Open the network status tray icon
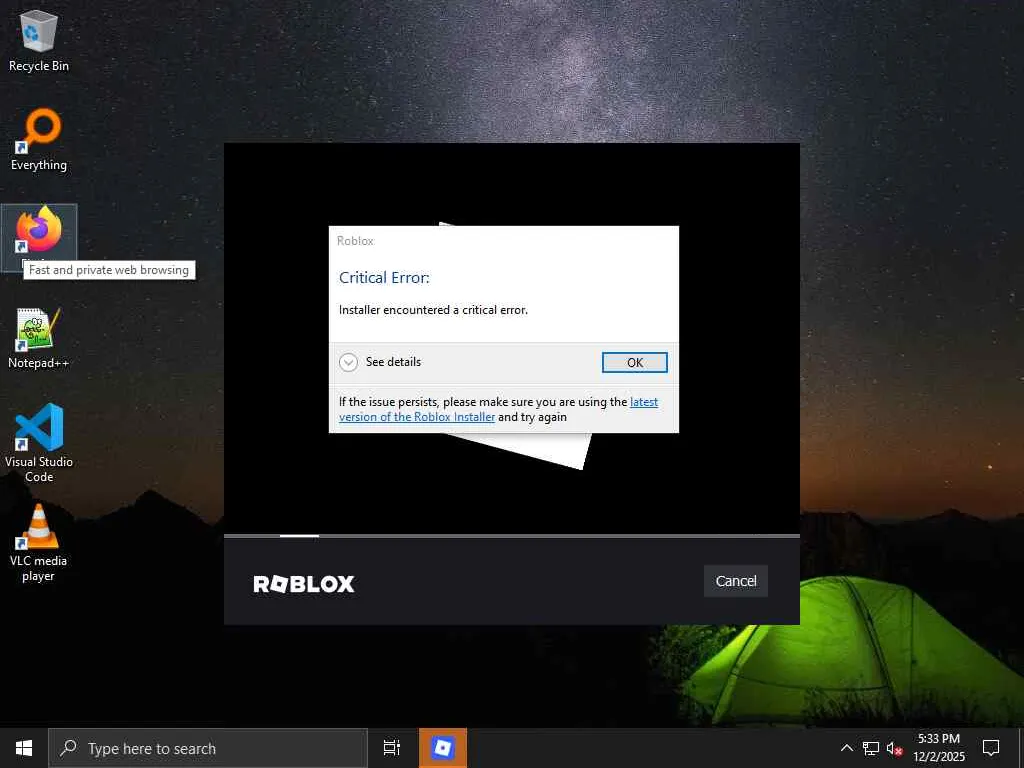 (871, 748)
